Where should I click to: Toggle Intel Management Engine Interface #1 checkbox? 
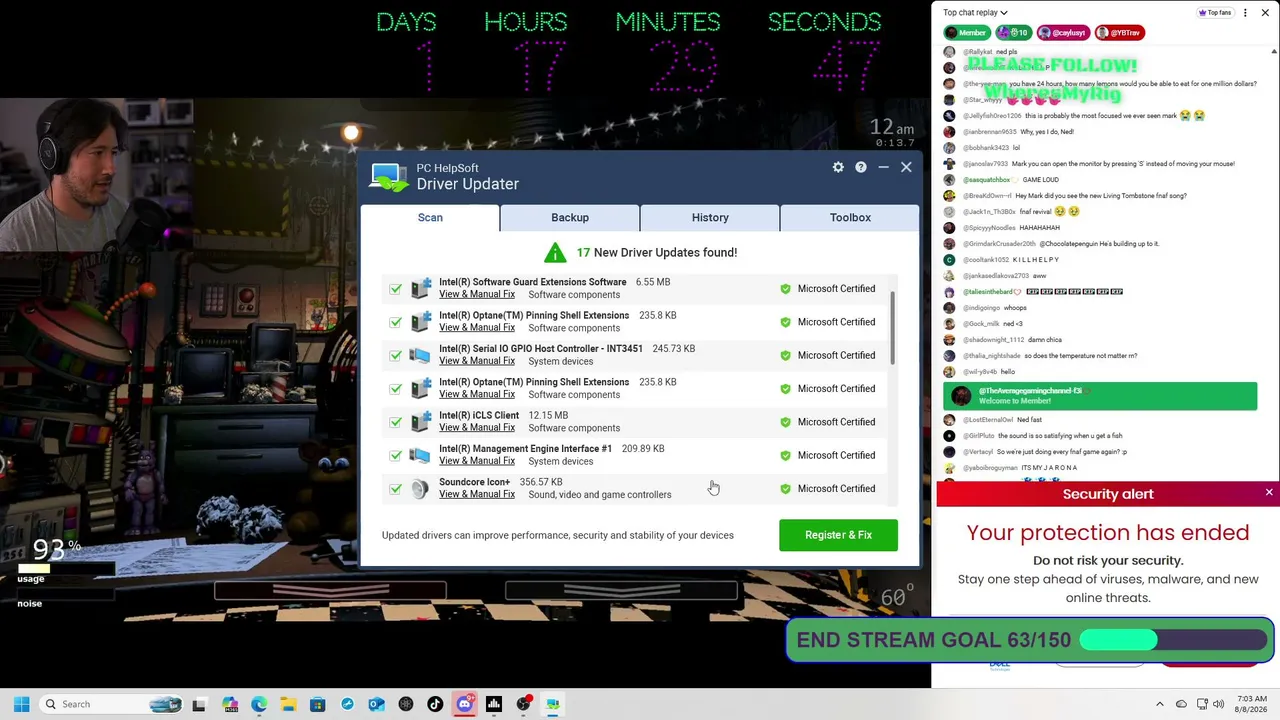(x=396, y=455)
